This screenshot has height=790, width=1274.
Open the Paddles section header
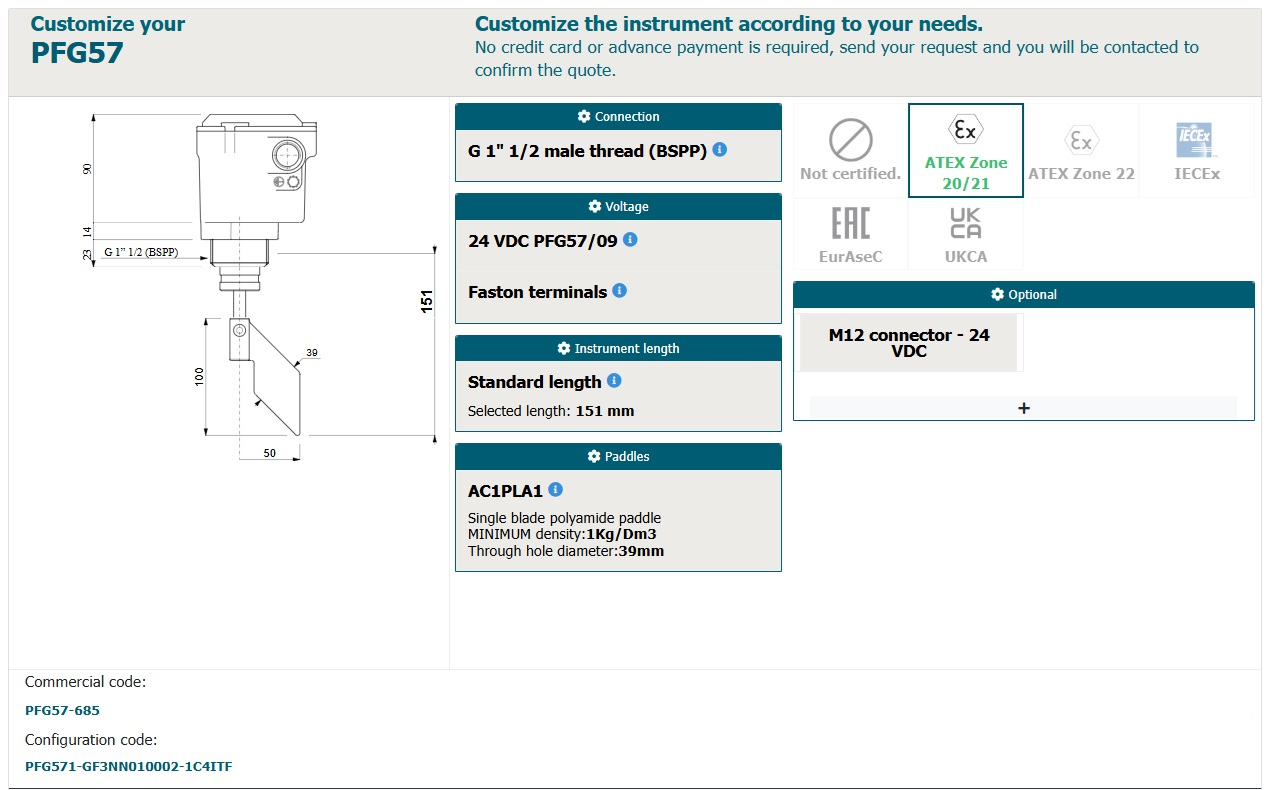click(618, 457)
